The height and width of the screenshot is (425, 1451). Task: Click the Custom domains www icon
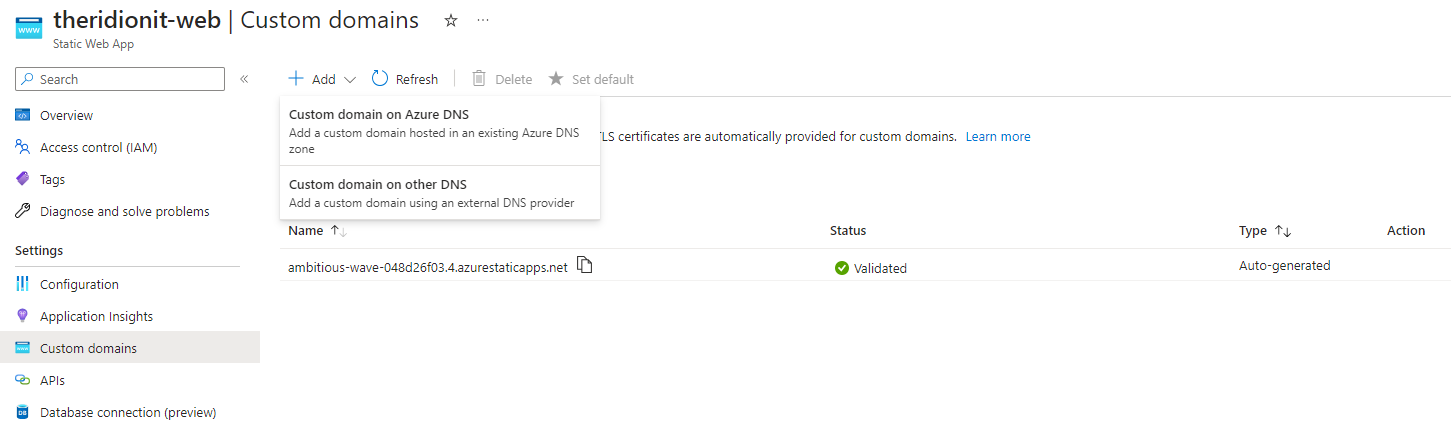pyautogui.click(x=23, y=348)
